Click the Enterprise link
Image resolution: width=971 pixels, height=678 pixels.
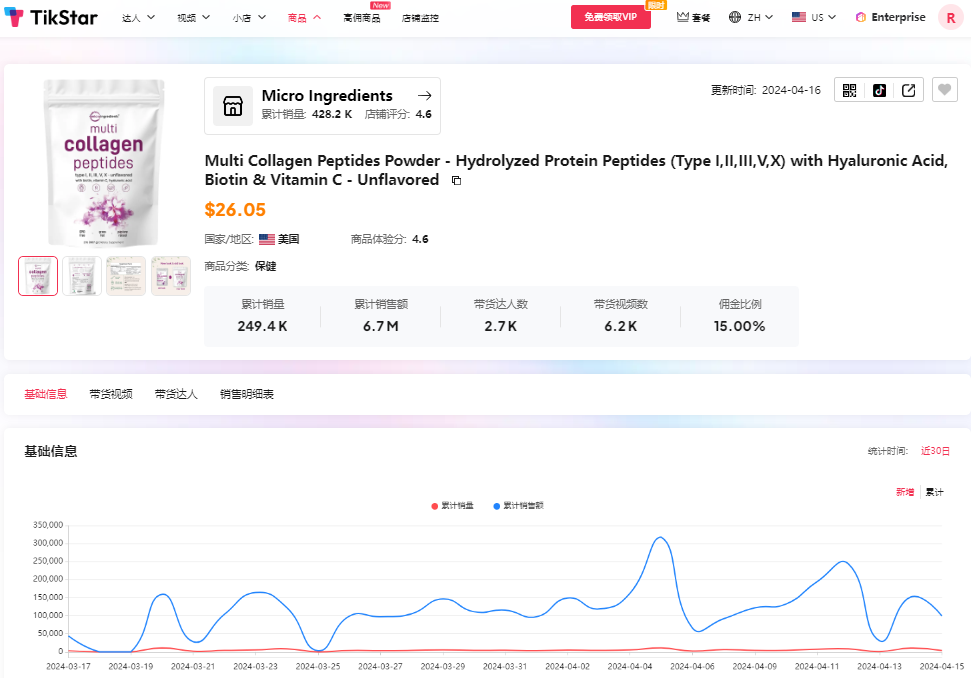tap(898, 17)
